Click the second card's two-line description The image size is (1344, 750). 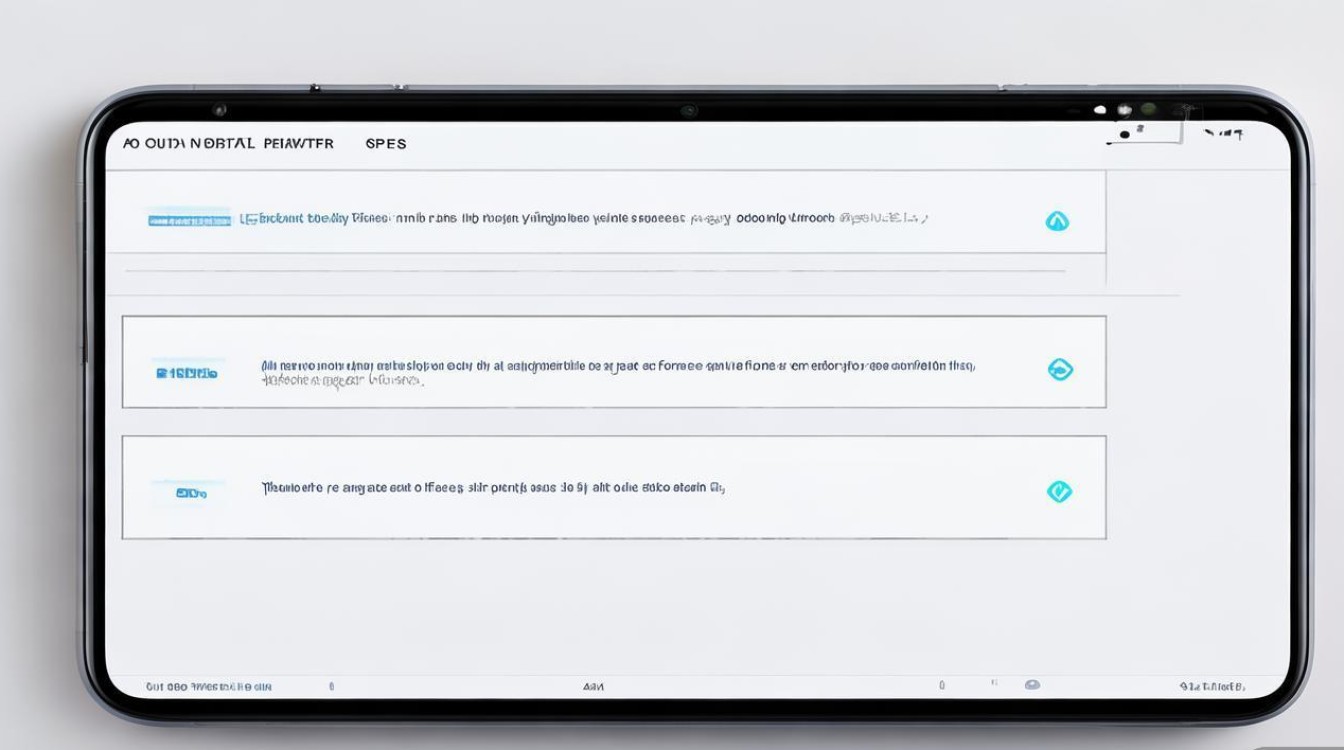pos(617,373)
